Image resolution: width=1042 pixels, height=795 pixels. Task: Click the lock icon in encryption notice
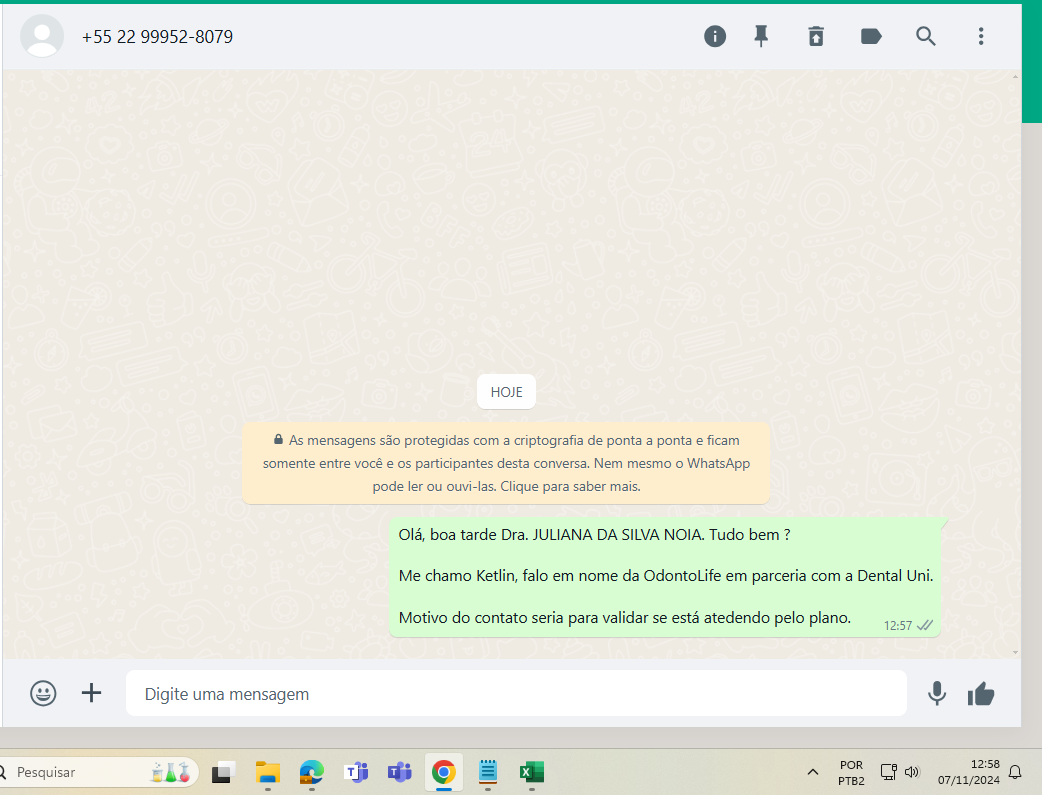pyautogui.click(x=278, y=439)
